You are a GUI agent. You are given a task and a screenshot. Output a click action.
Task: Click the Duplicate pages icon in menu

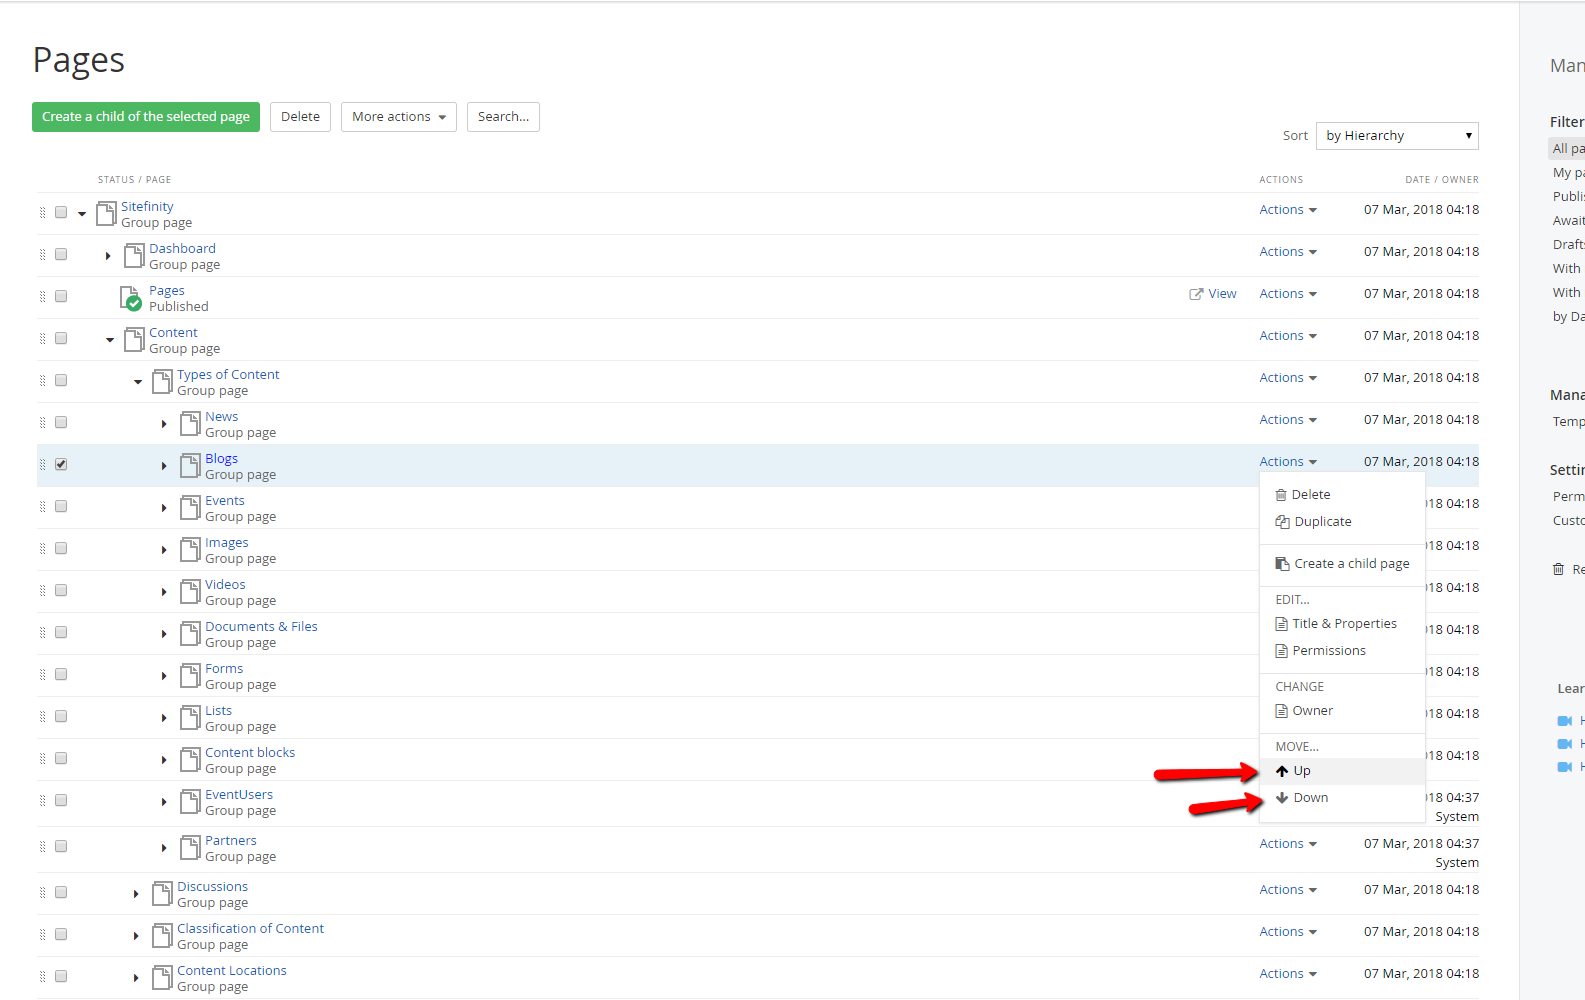pos(1282,522)
